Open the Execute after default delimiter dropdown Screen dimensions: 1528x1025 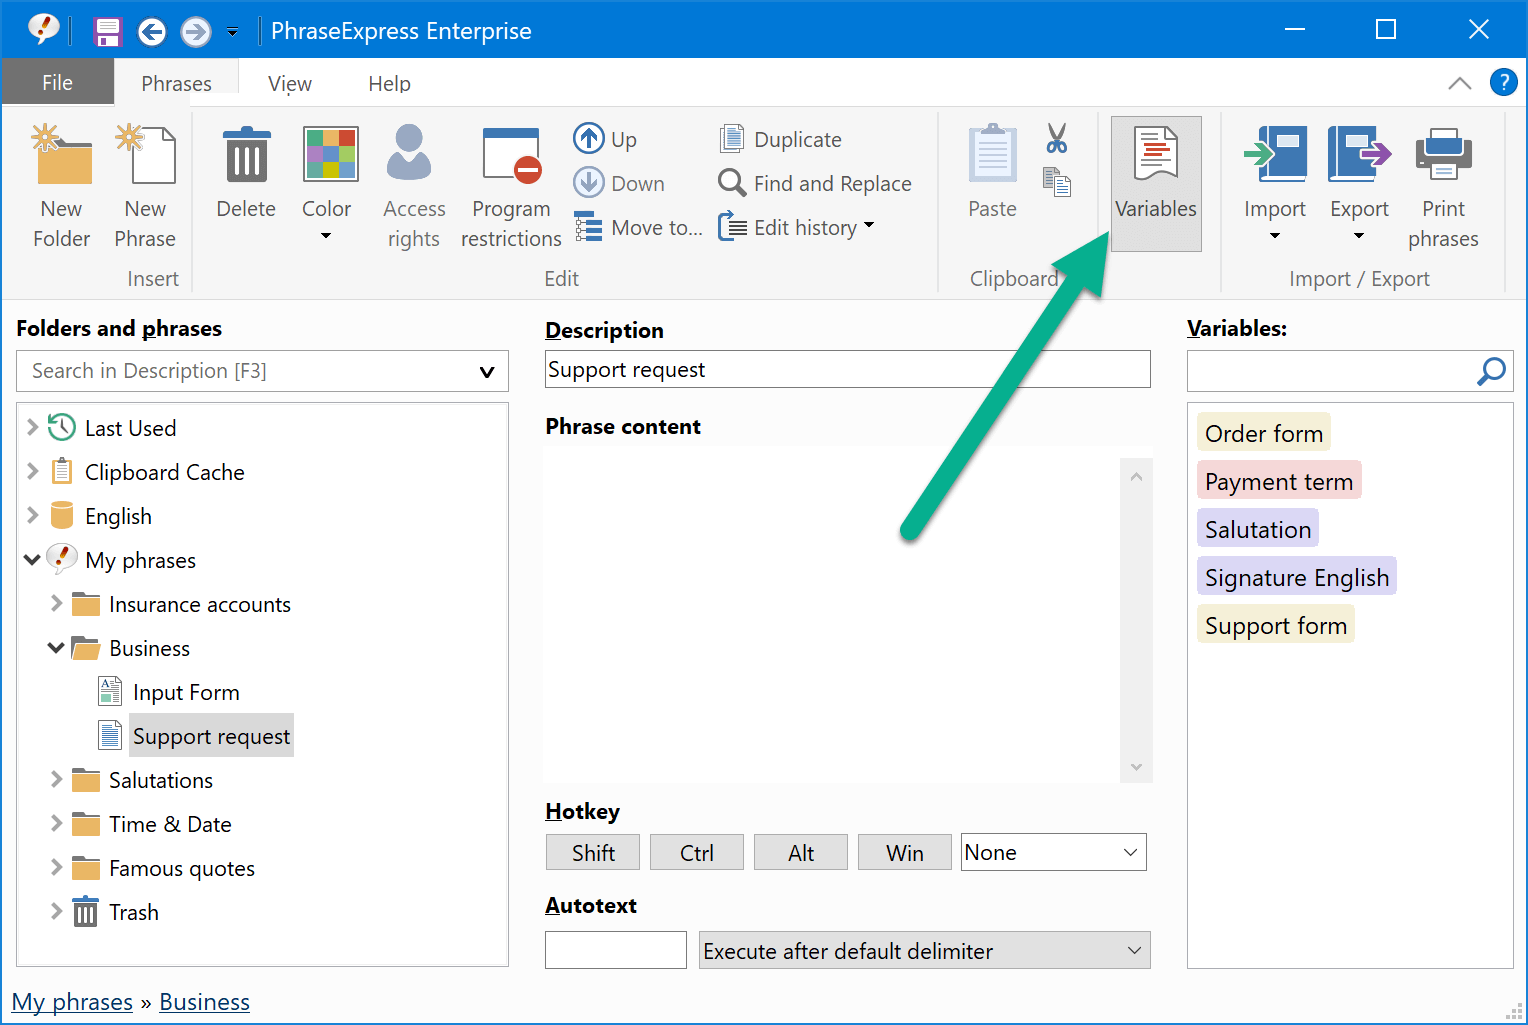pos(925,950)
